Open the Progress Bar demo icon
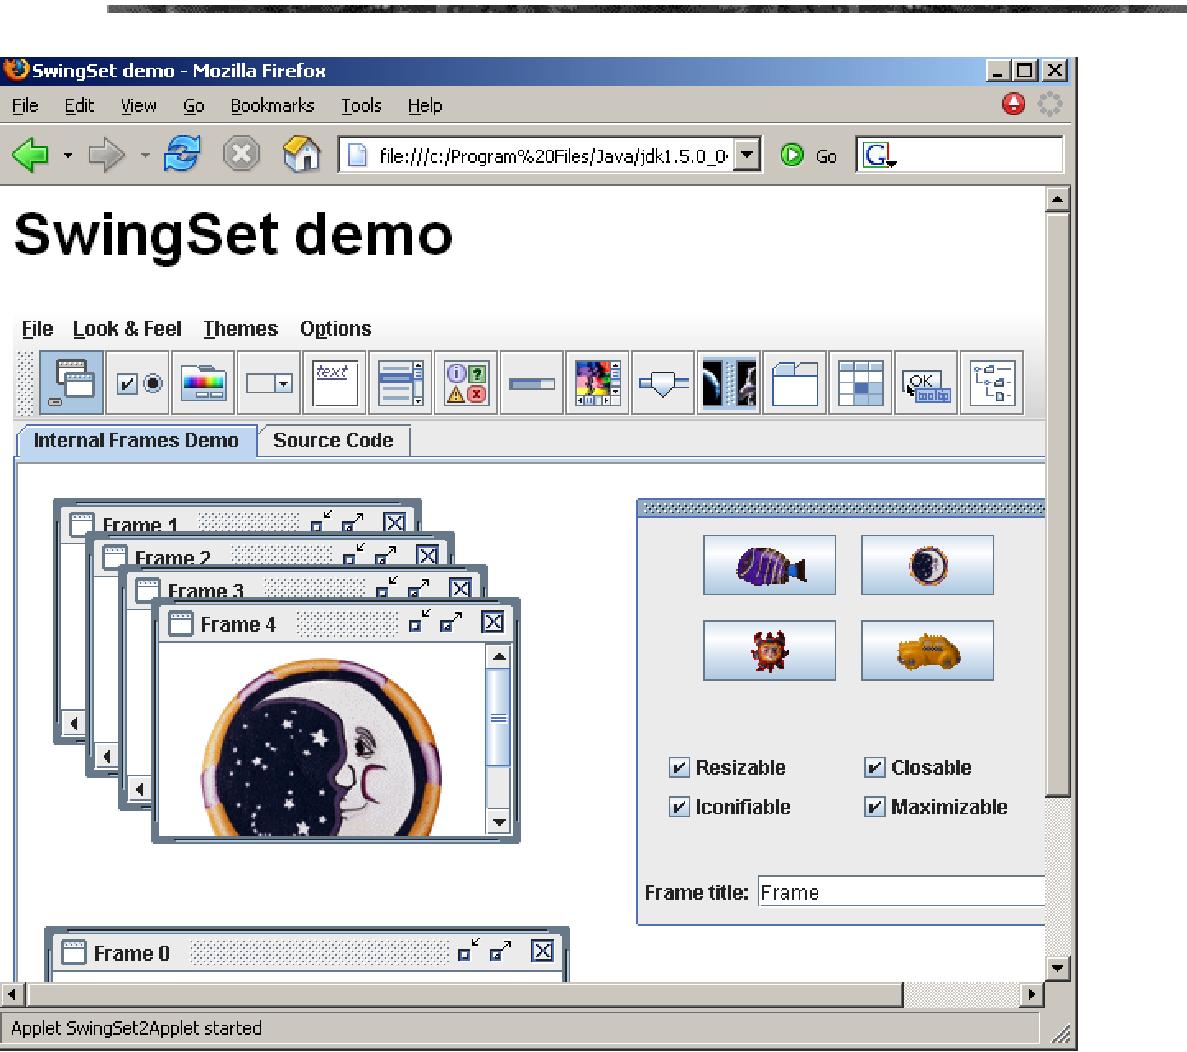1187x1052 pixels. [531, 383]
